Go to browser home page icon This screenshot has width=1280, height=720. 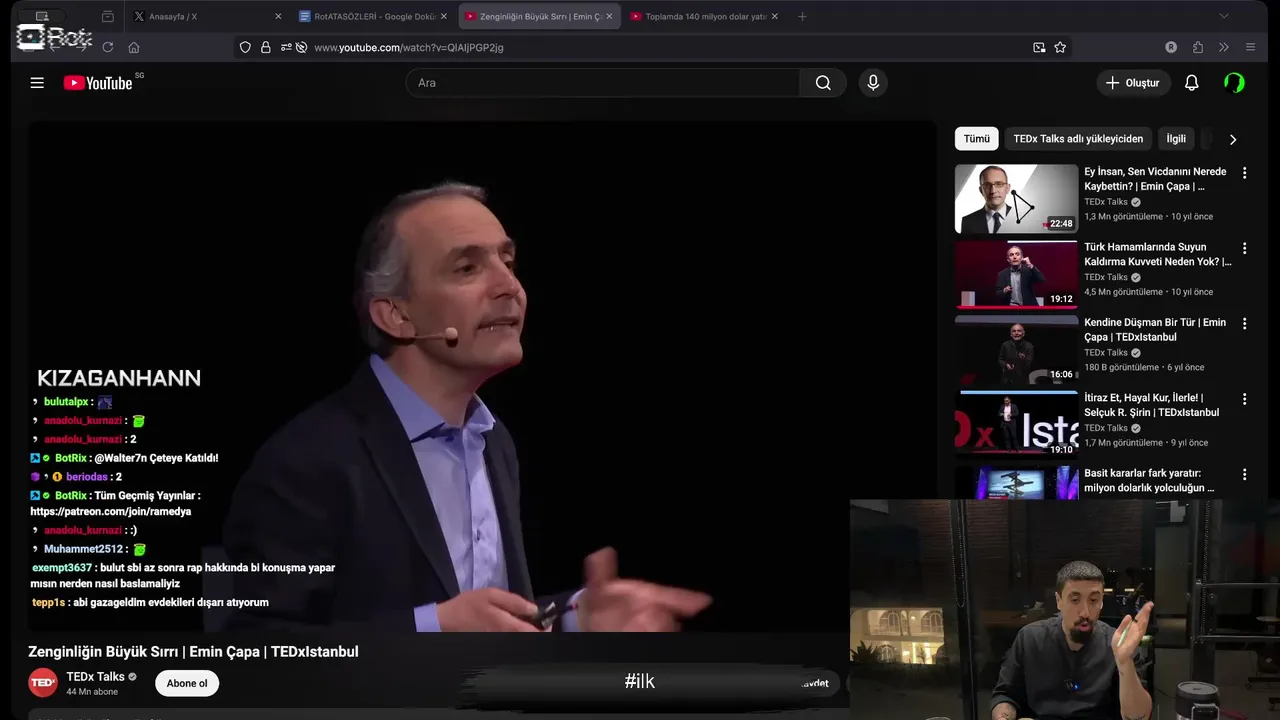click(134, 47)
